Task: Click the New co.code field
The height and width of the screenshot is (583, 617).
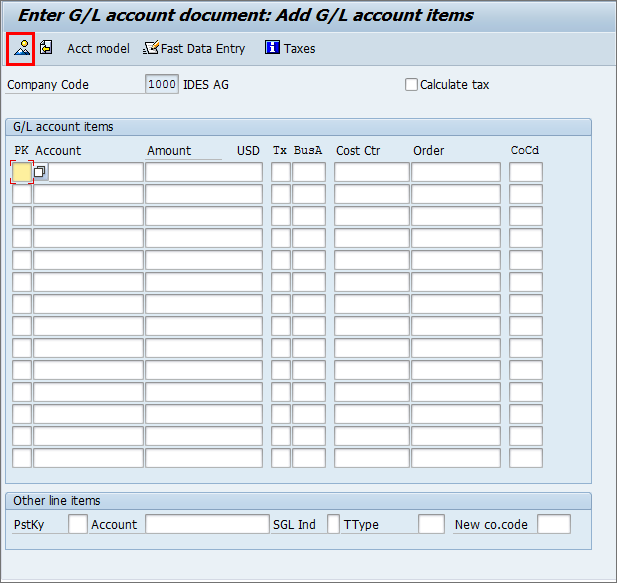Action: coord(554,524)
